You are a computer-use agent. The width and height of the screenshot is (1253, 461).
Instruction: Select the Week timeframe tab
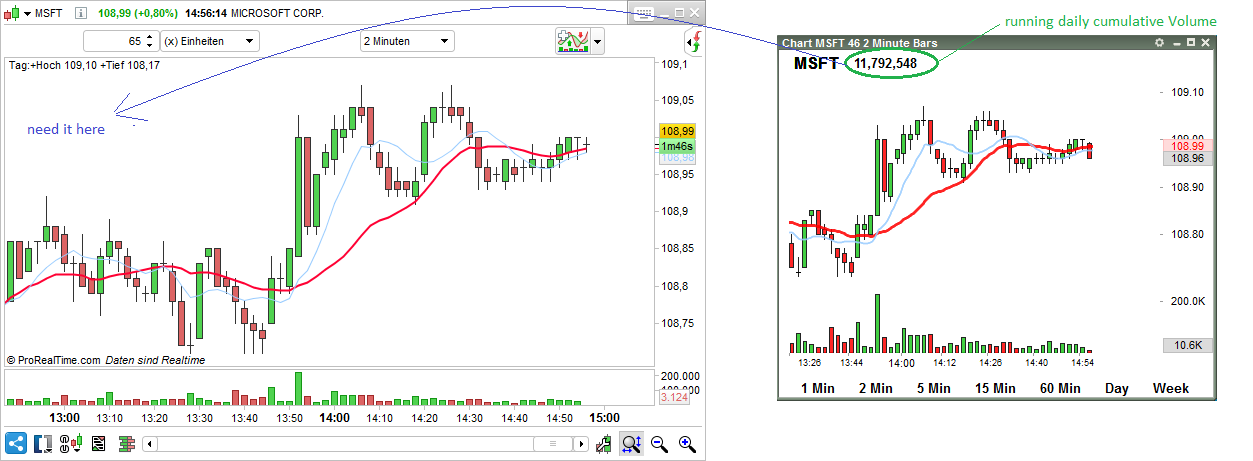coord(1171,387)
